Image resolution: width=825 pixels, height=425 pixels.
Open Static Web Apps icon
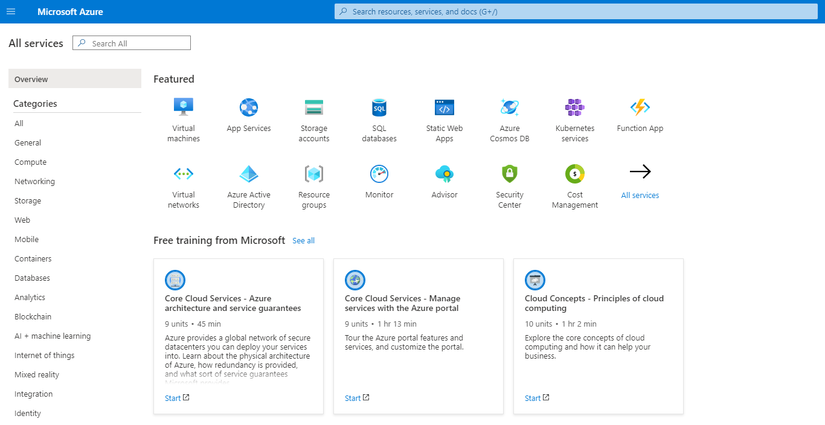pos(445,107)
